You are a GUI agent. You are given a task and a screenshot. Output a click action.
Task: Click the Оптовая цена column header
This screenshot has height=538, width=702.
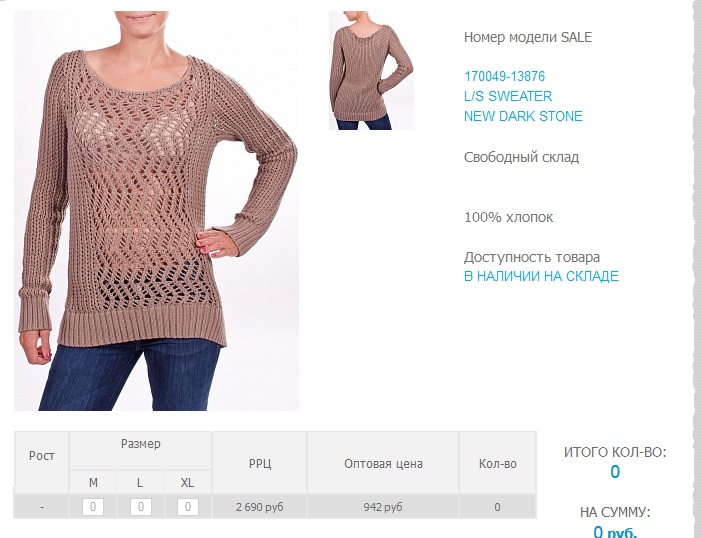coord(383,463)
